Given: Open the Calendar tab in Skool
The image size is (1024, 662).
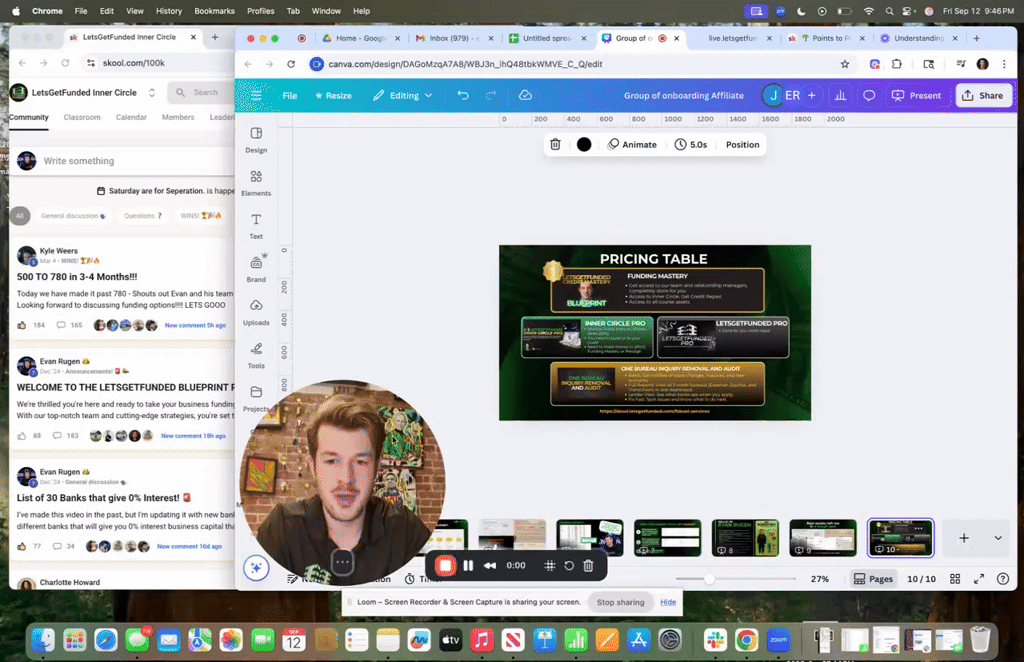Looking at the screenshot, I should 131,118.
